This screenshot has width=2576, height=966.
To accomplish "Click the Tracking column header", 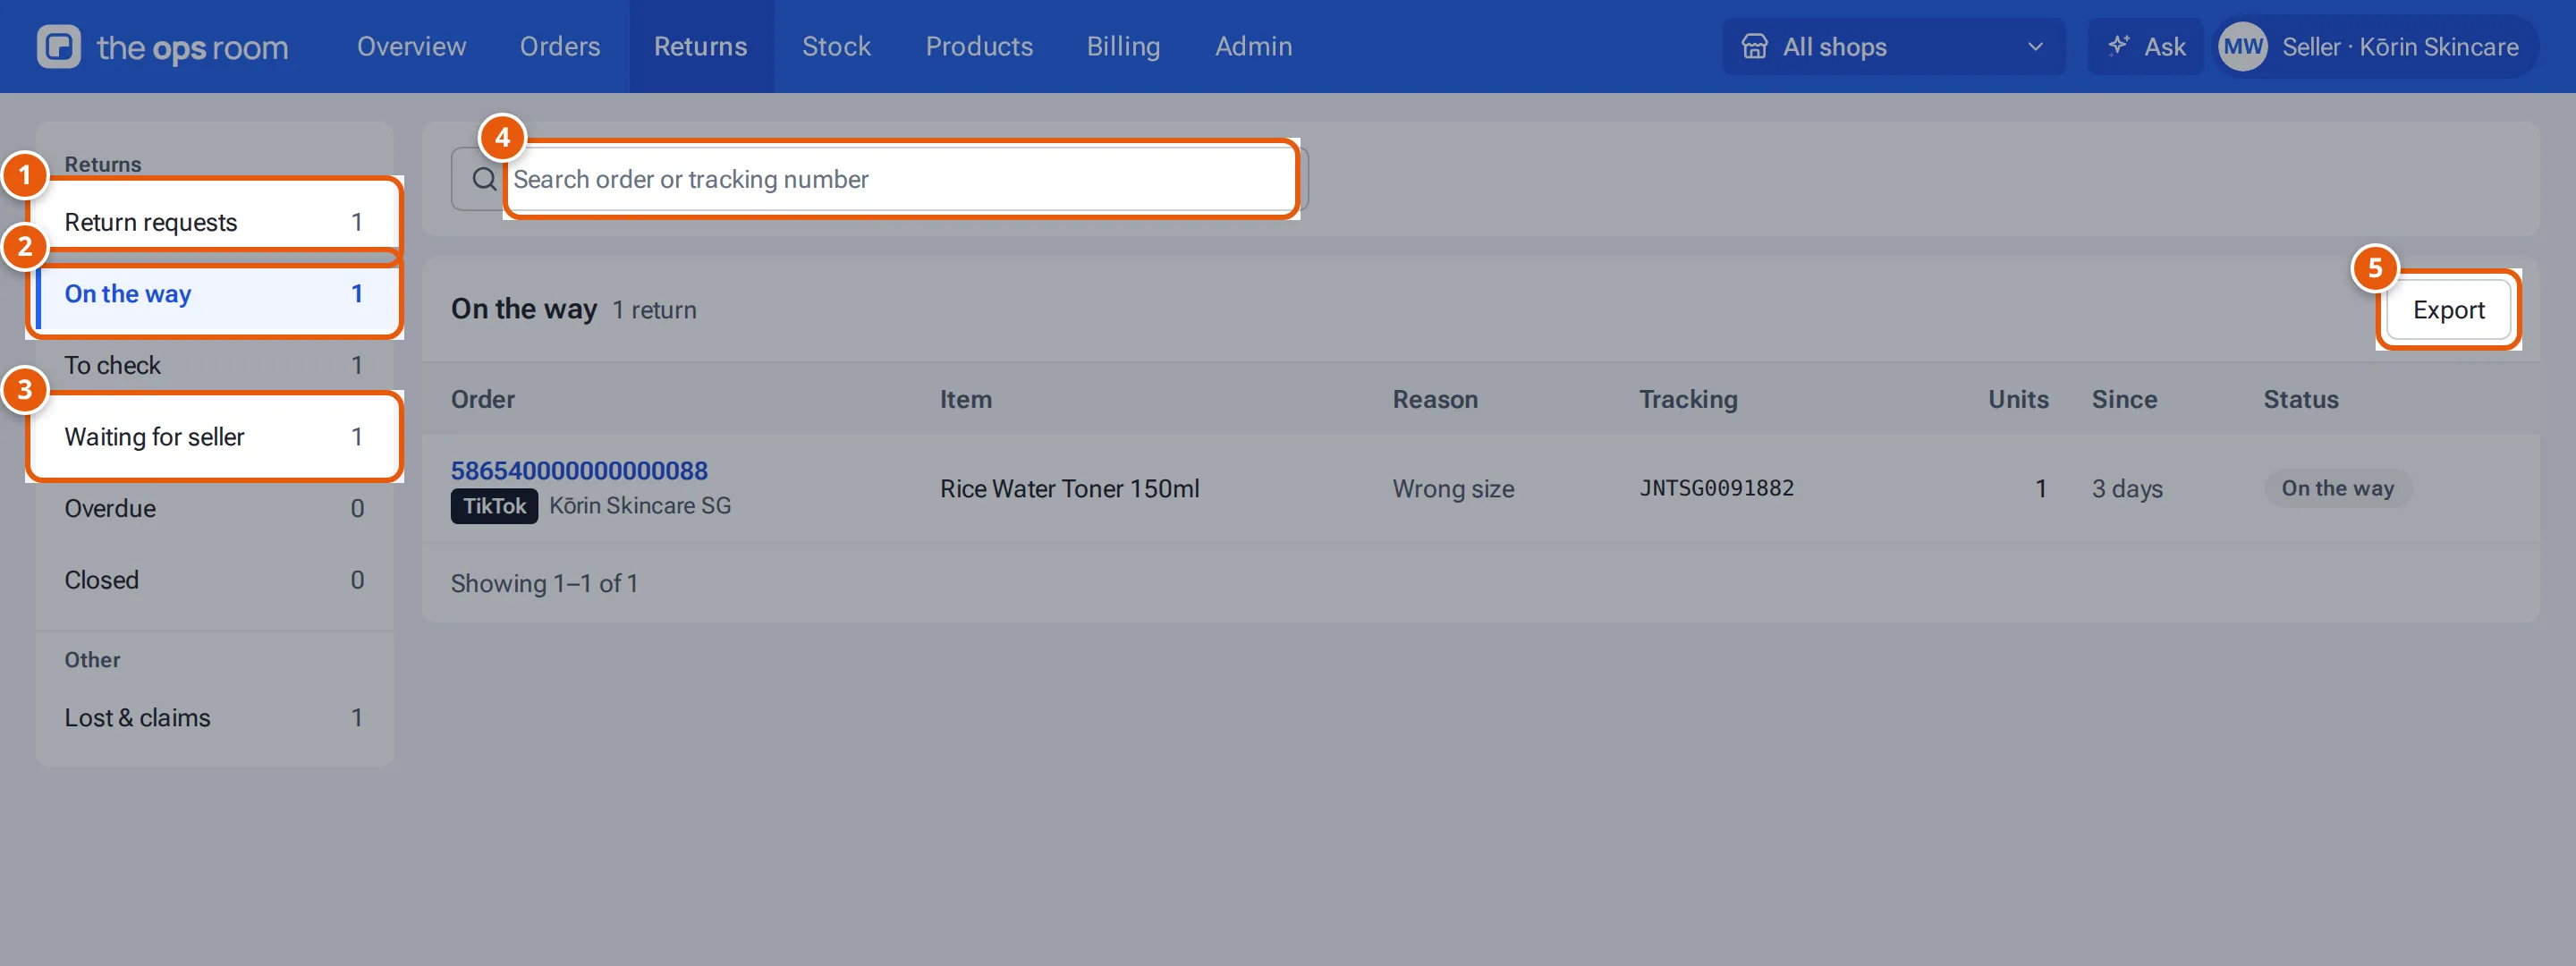I will coord(1688,399).
